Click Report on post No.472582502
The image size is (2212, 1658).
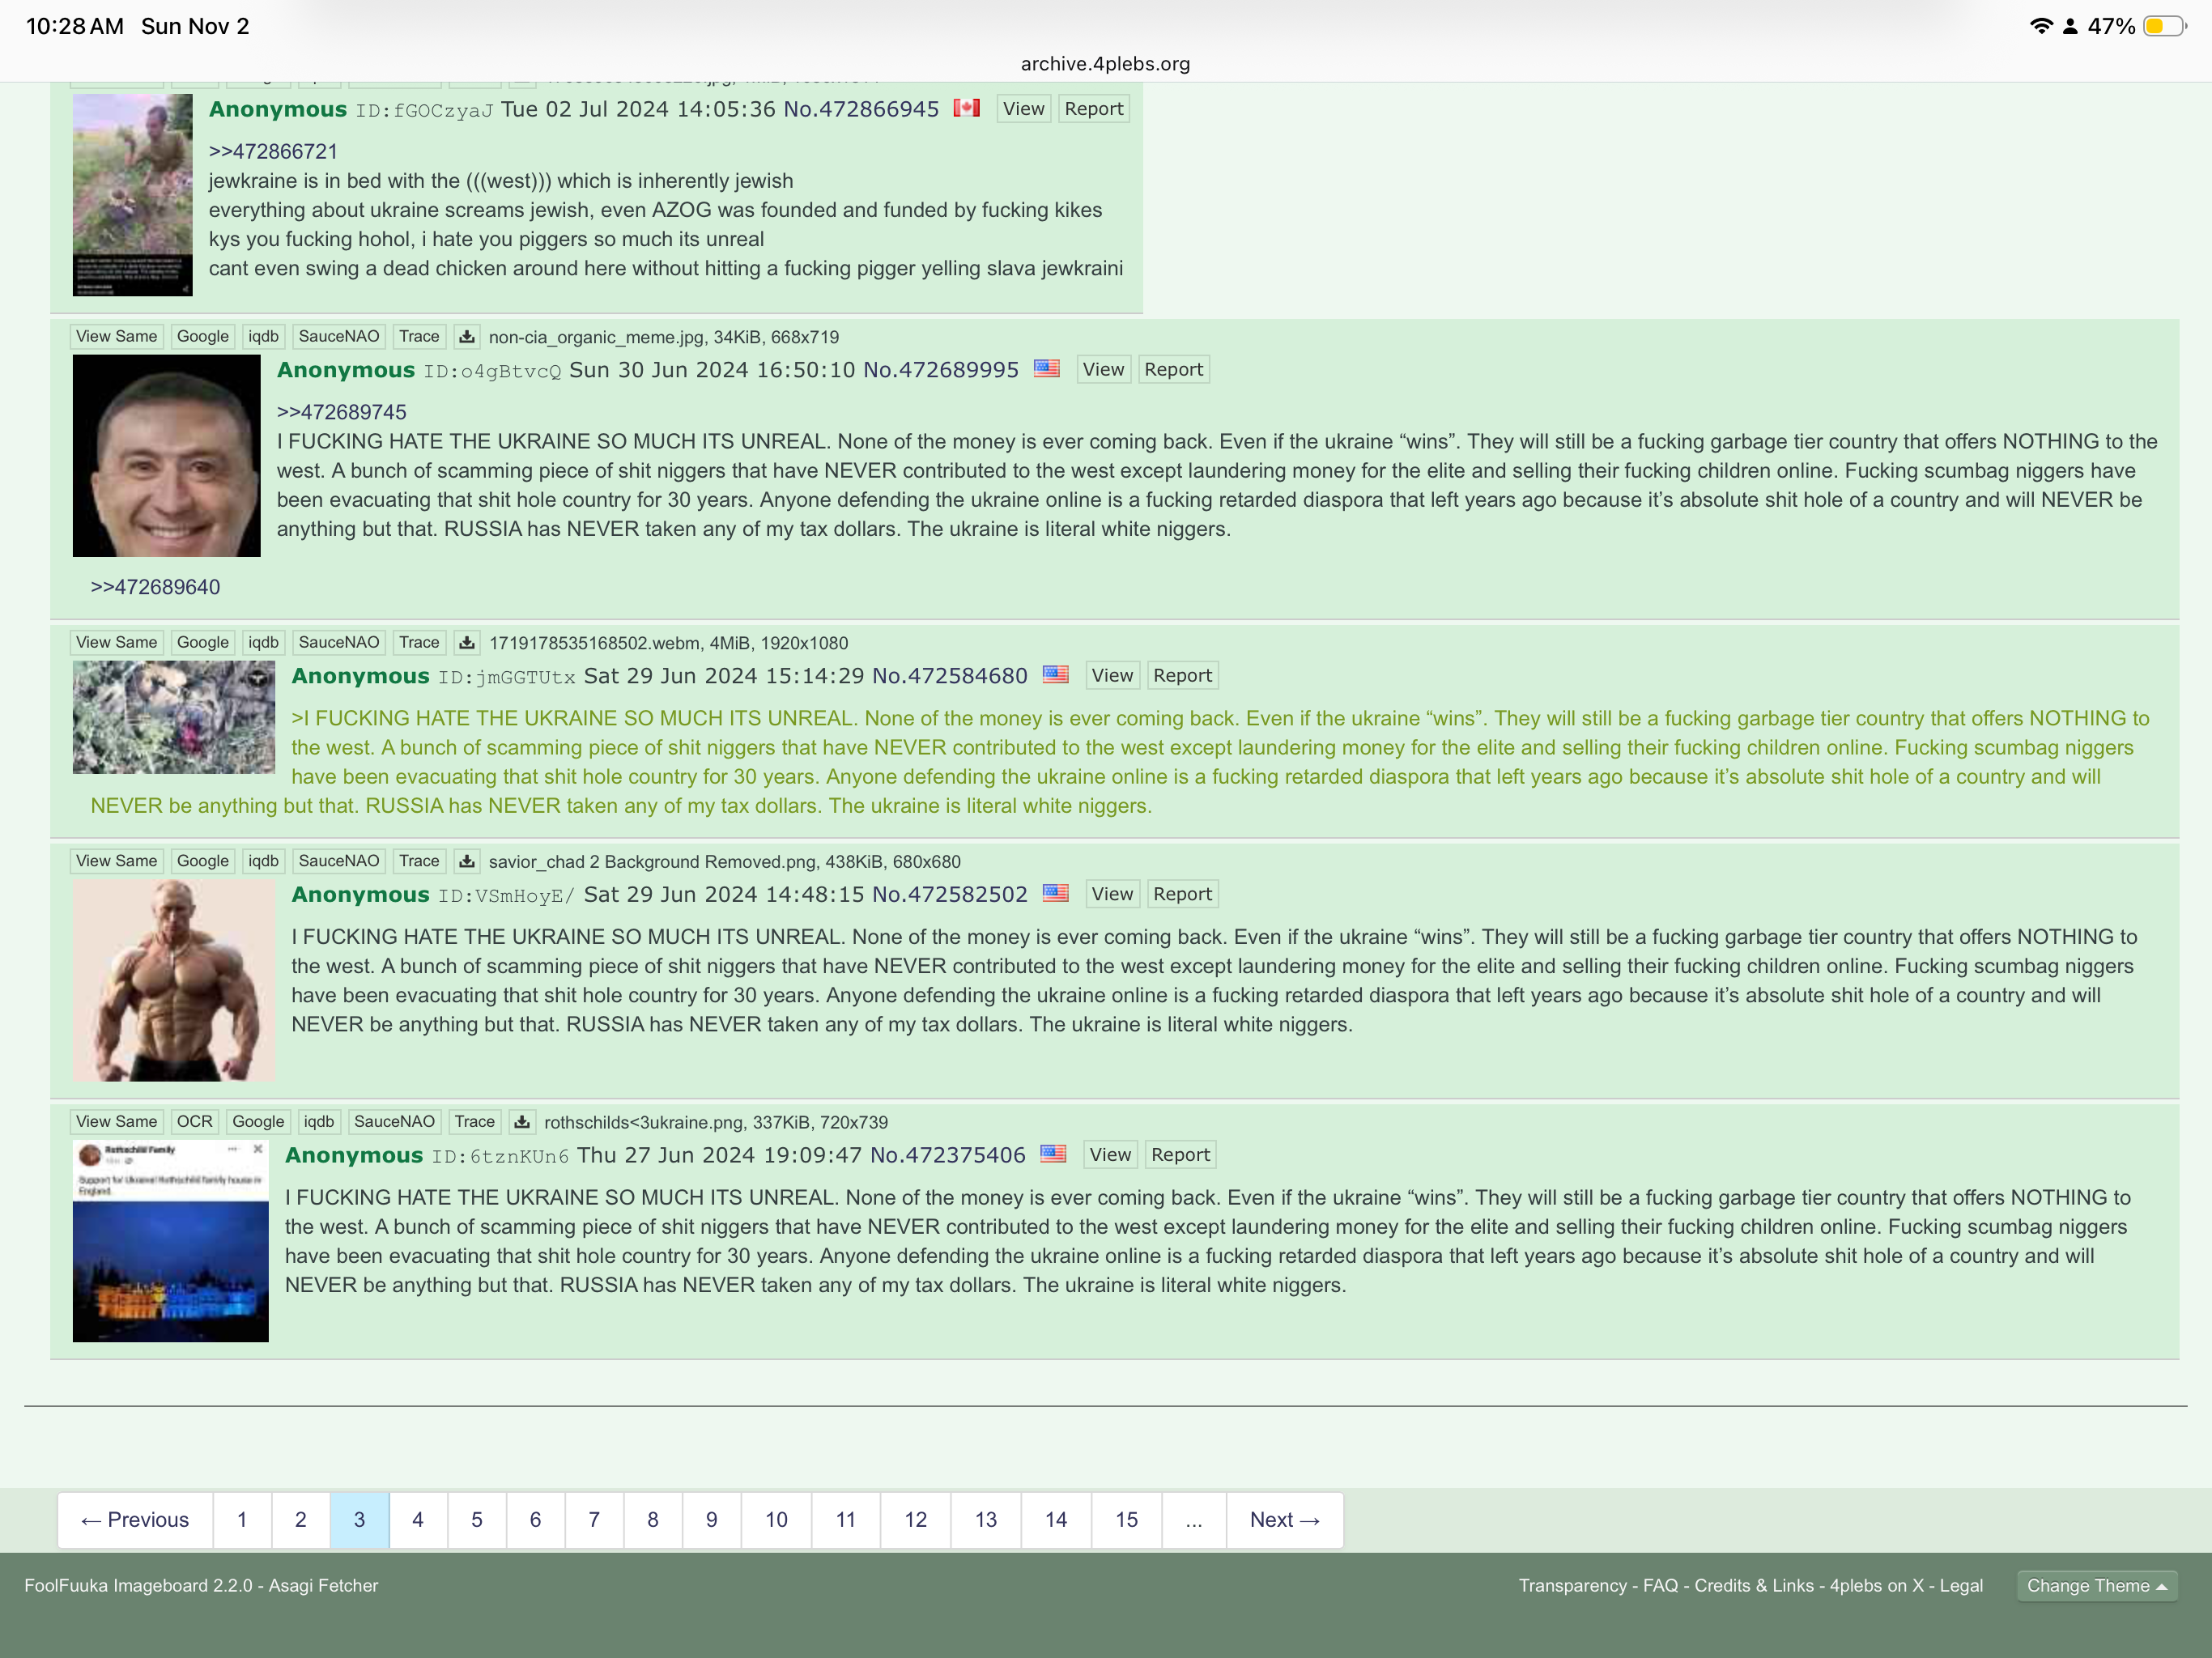[x=1182, y=894]
